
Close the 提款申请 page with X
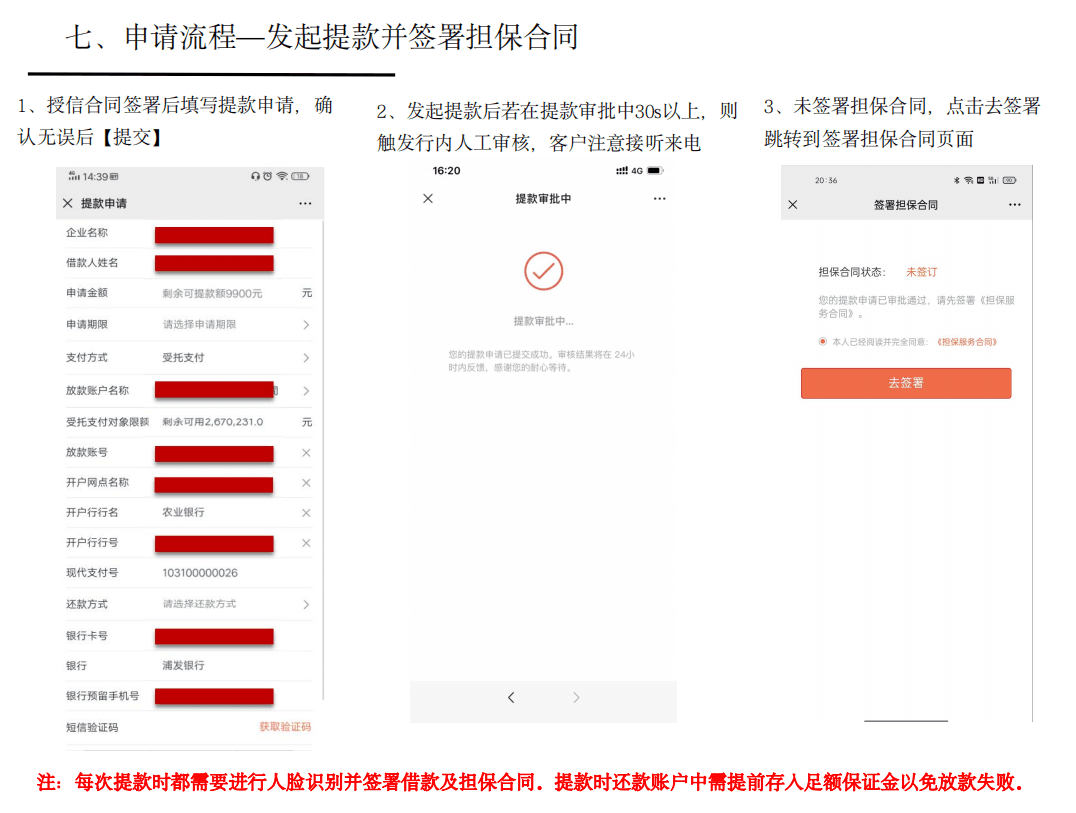click(67, 203)
